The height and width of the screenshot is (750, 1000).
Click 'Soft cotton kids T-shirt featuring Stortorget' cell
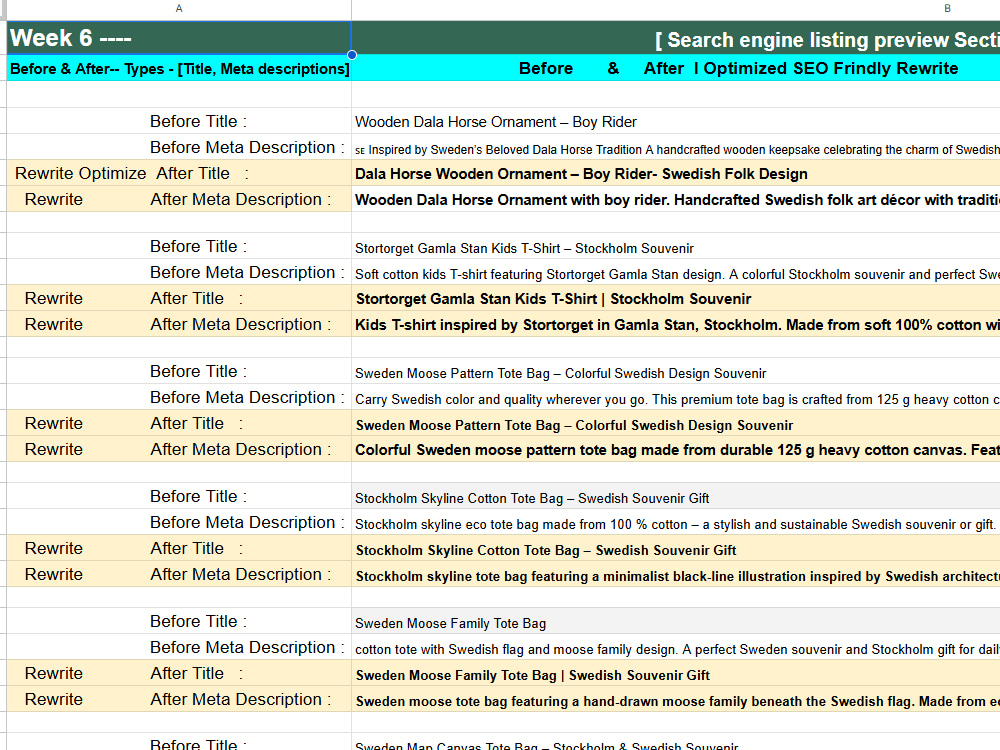(675, 272)
